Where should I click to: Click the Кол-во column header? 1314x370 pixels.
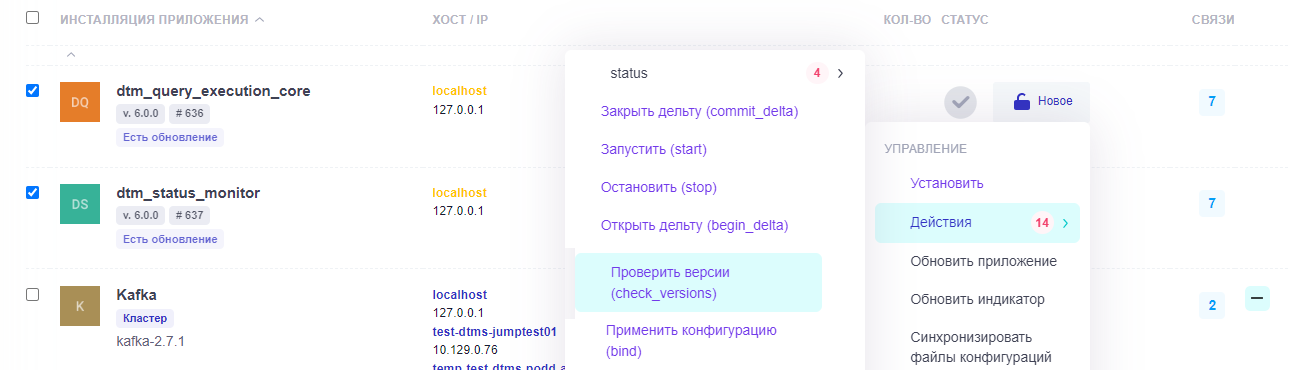tap(908, 19)
